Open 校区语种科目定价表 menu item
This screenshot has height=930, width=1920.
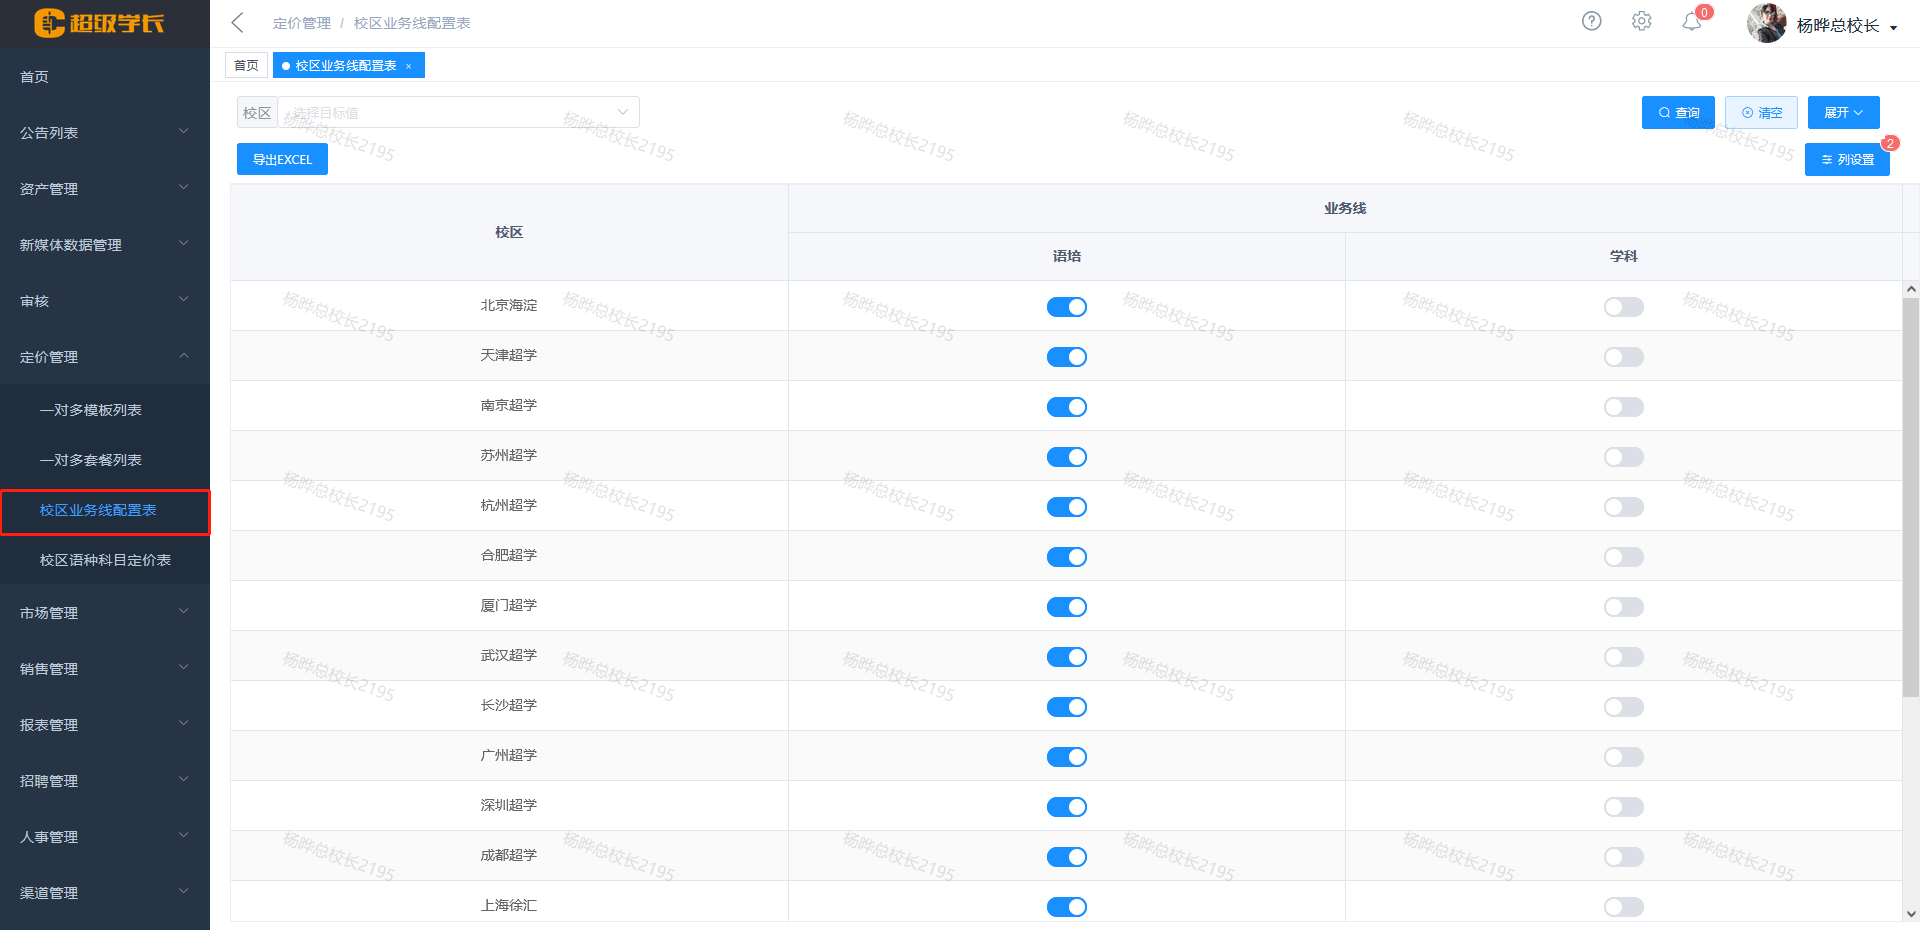[105, 560]
